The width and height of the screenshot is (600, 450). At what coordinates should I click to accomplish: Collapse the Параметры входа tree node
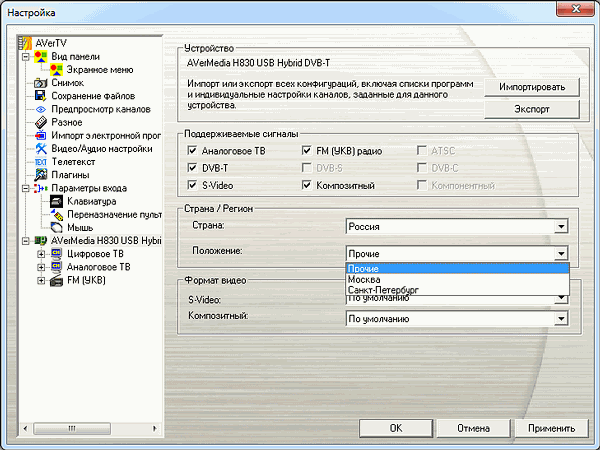click(x=25, y=188)
